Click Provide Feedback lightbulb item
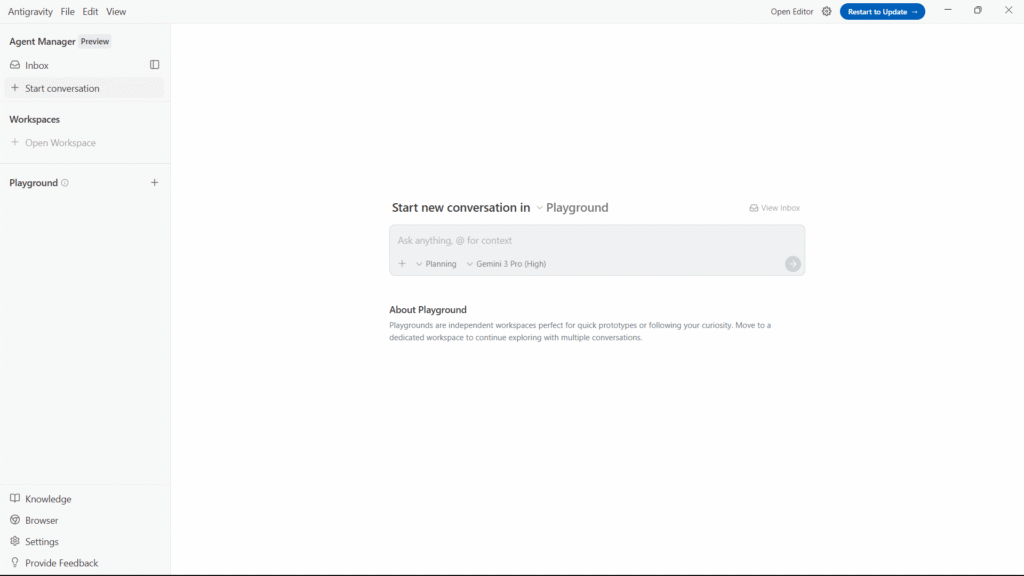 [61, 563]
